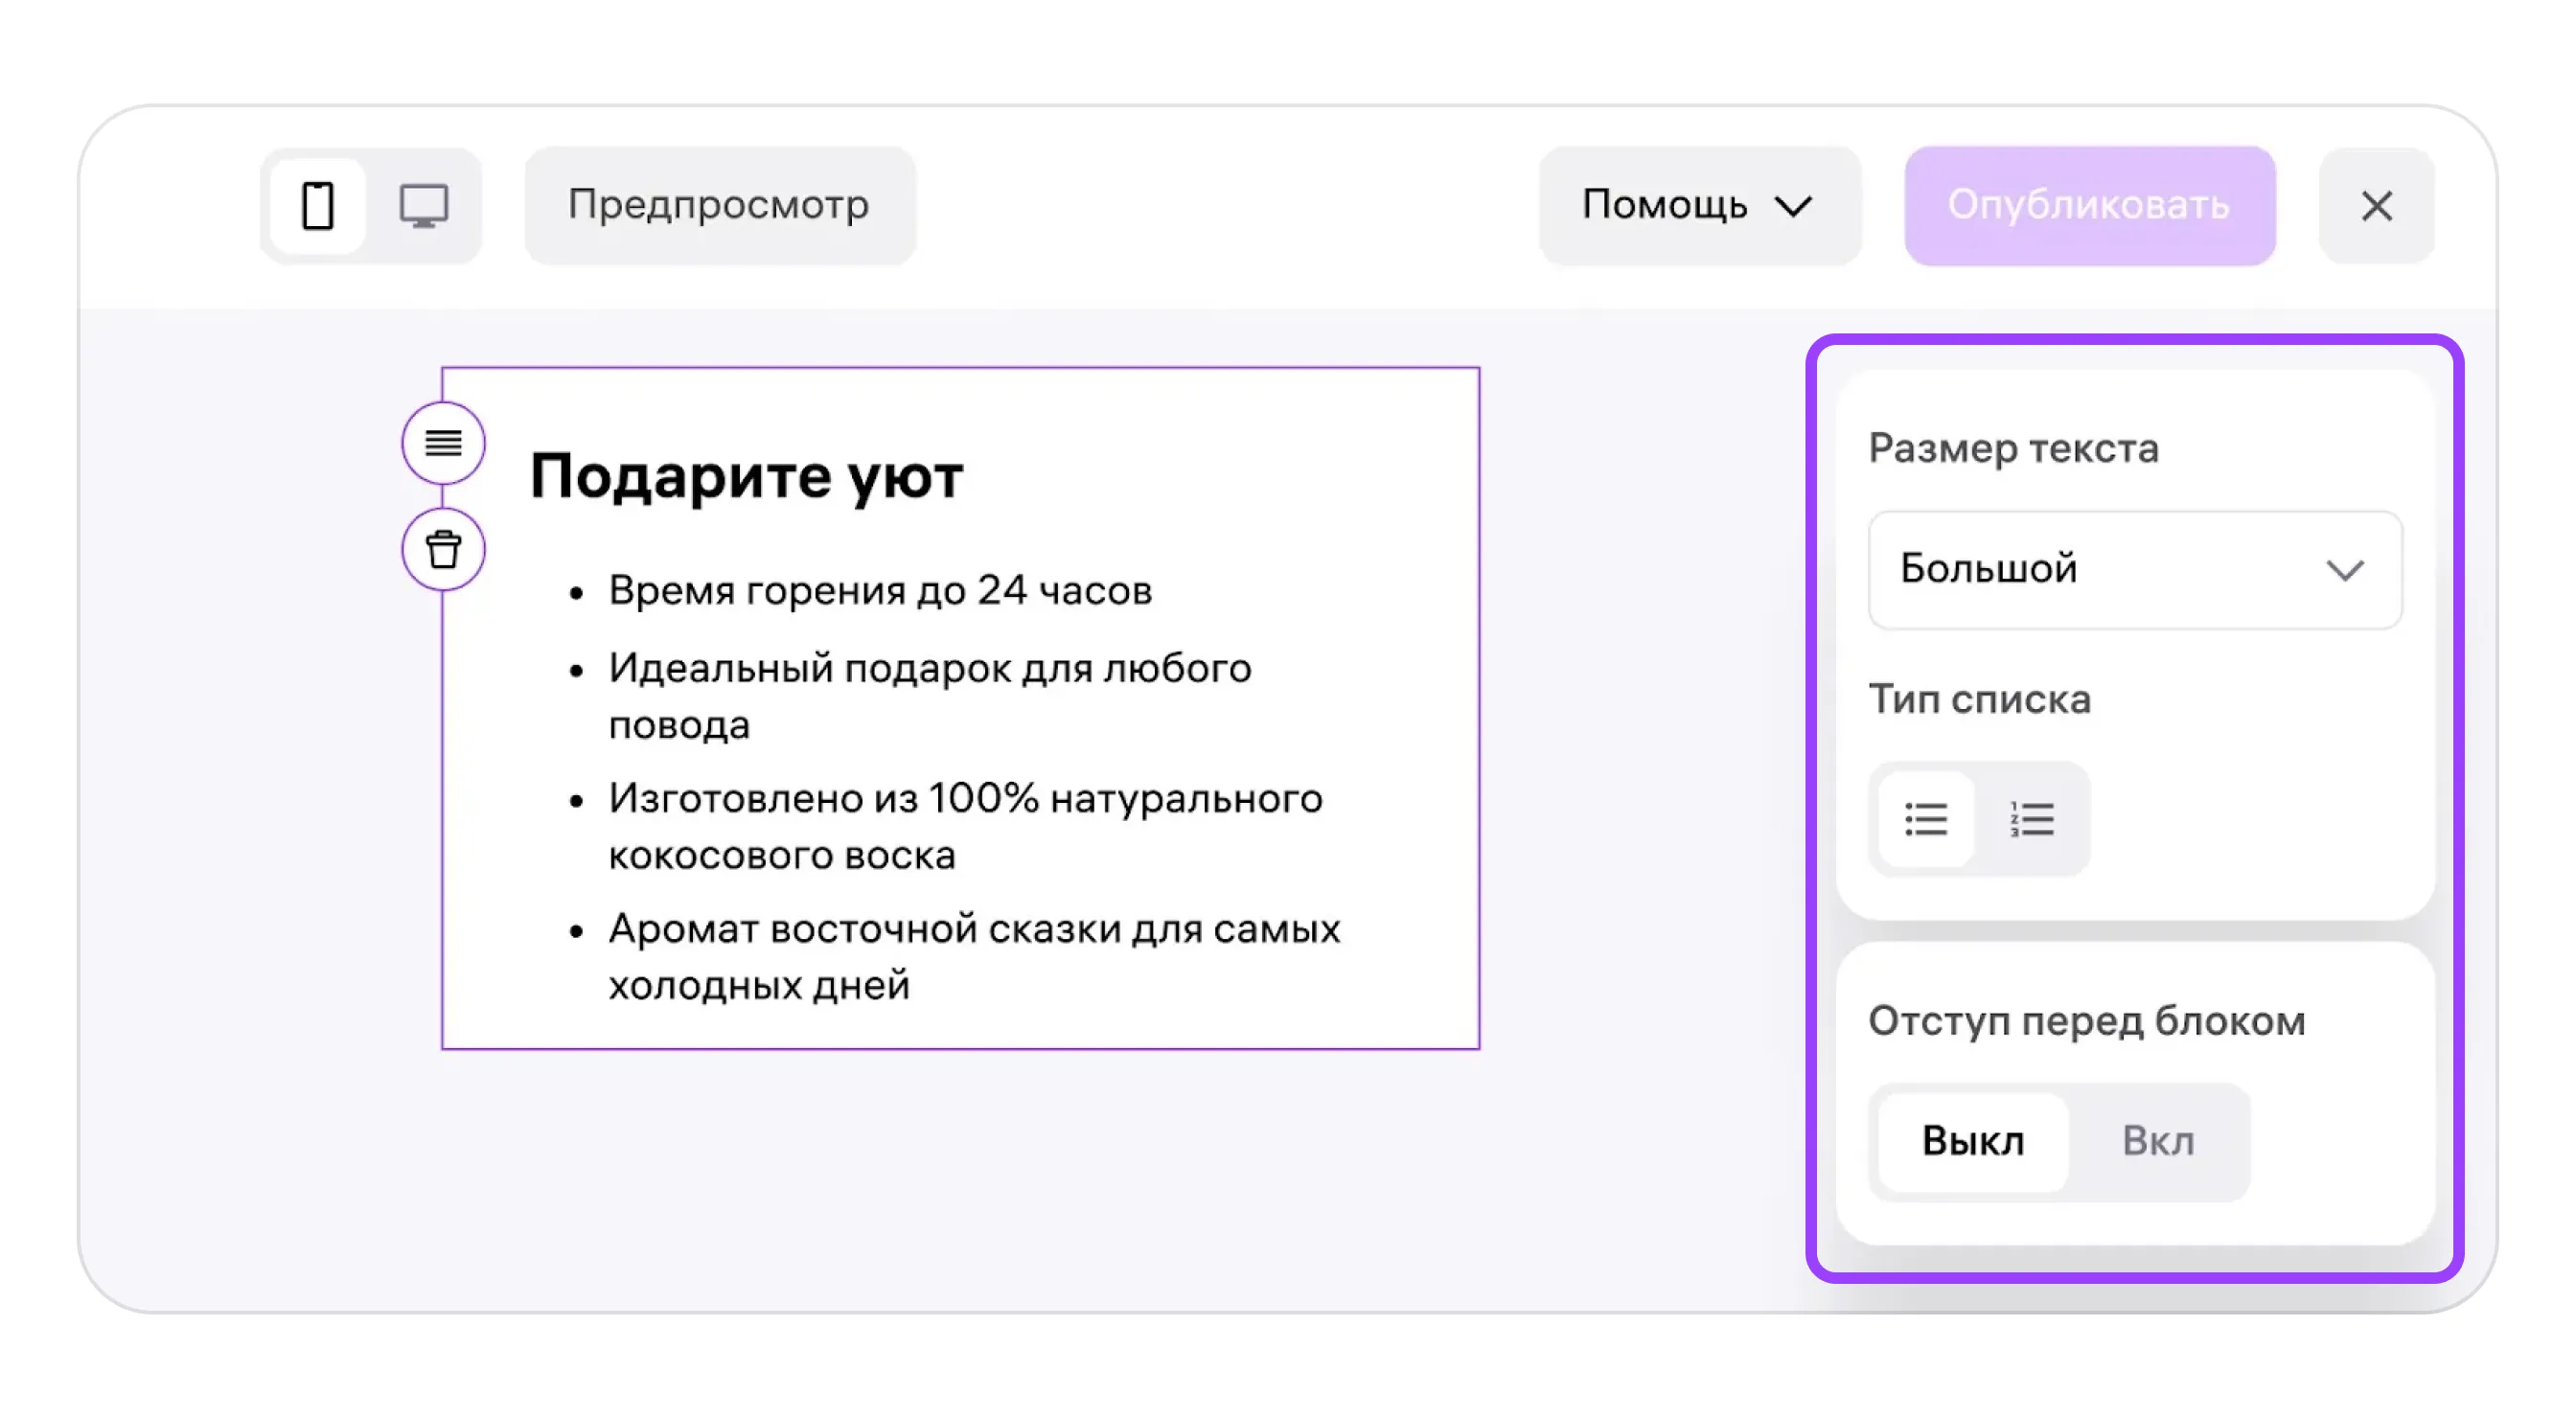Click bullet about кокосового воска
This screenshot has height=1418, width=2576.
[964, 799]
